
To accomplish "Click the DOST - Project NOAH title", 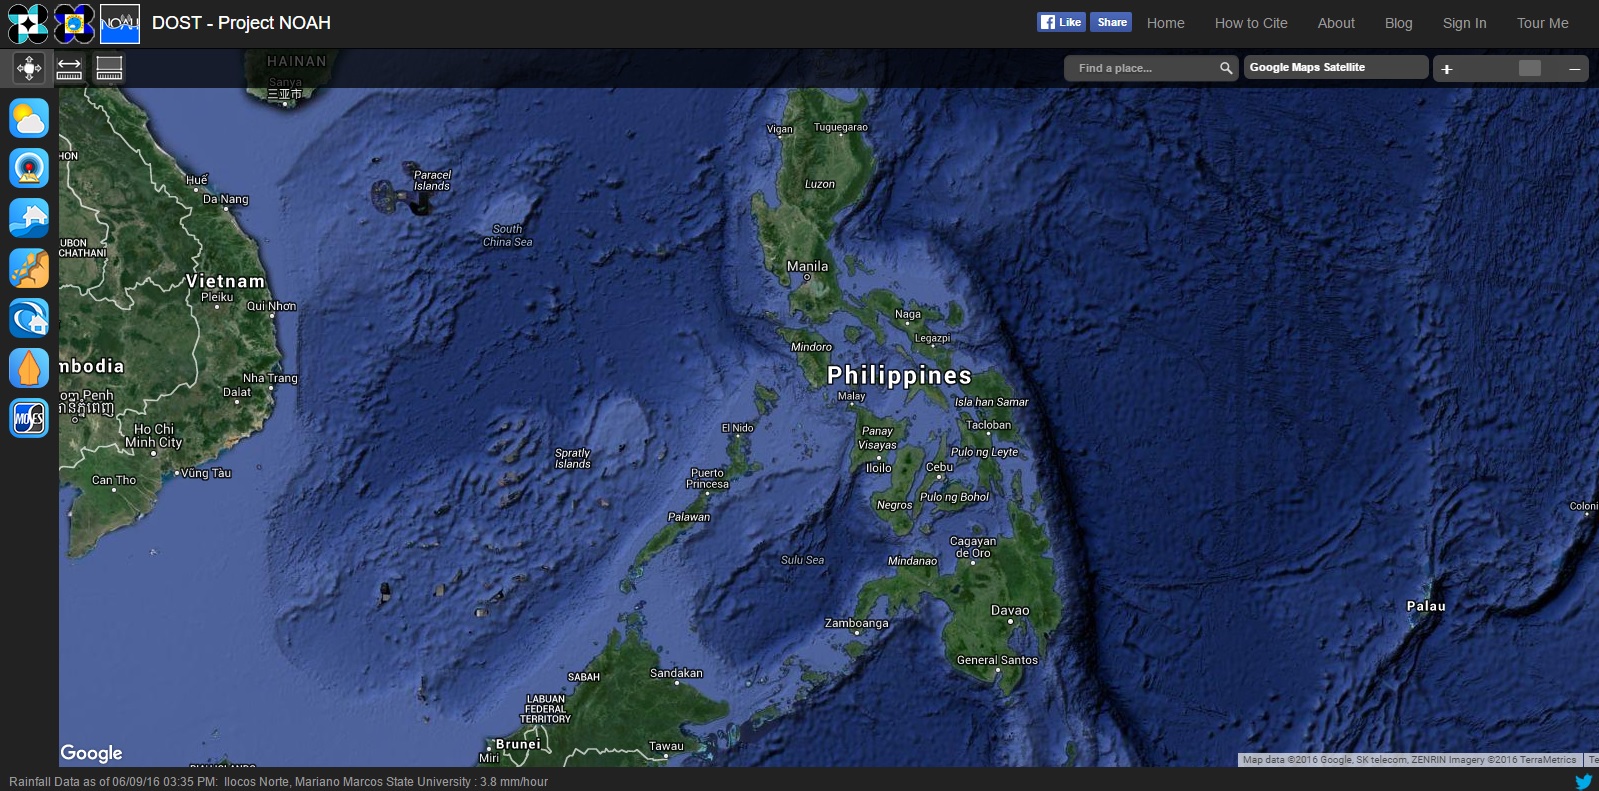I will click(241, 23).
